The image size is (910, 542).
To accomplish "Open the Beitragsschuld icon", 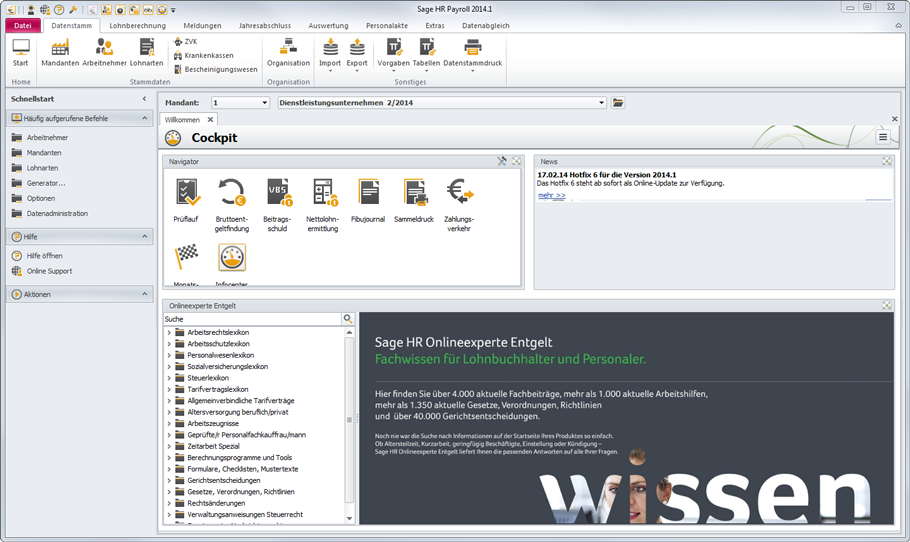I will click(x=277, y=194).
